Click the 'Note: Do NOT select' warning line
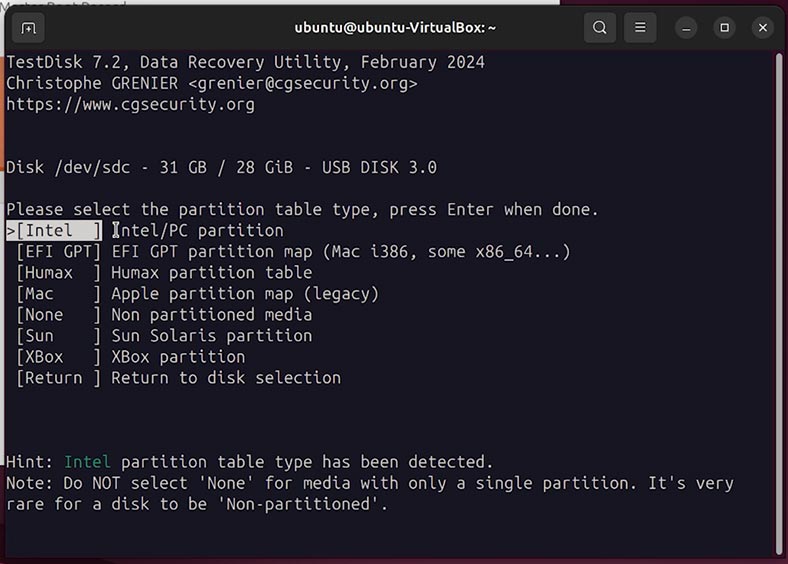The image size is (788, 564). pyautogui.click(x=370, y=483)
